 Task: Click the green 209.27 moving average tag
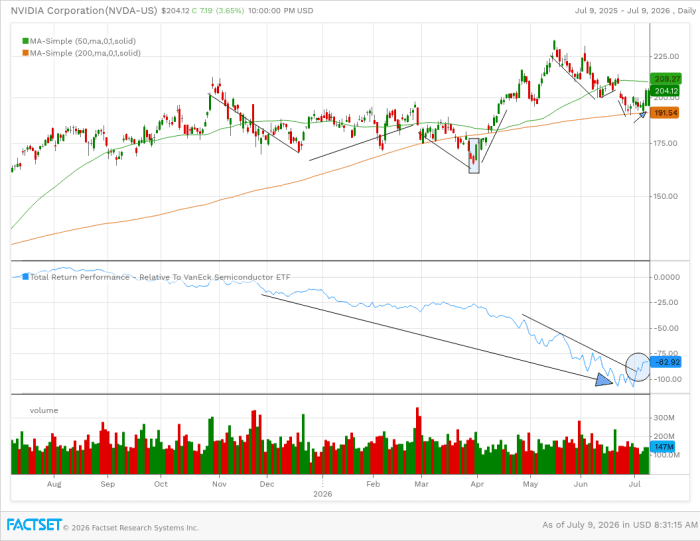pos(666,79)
